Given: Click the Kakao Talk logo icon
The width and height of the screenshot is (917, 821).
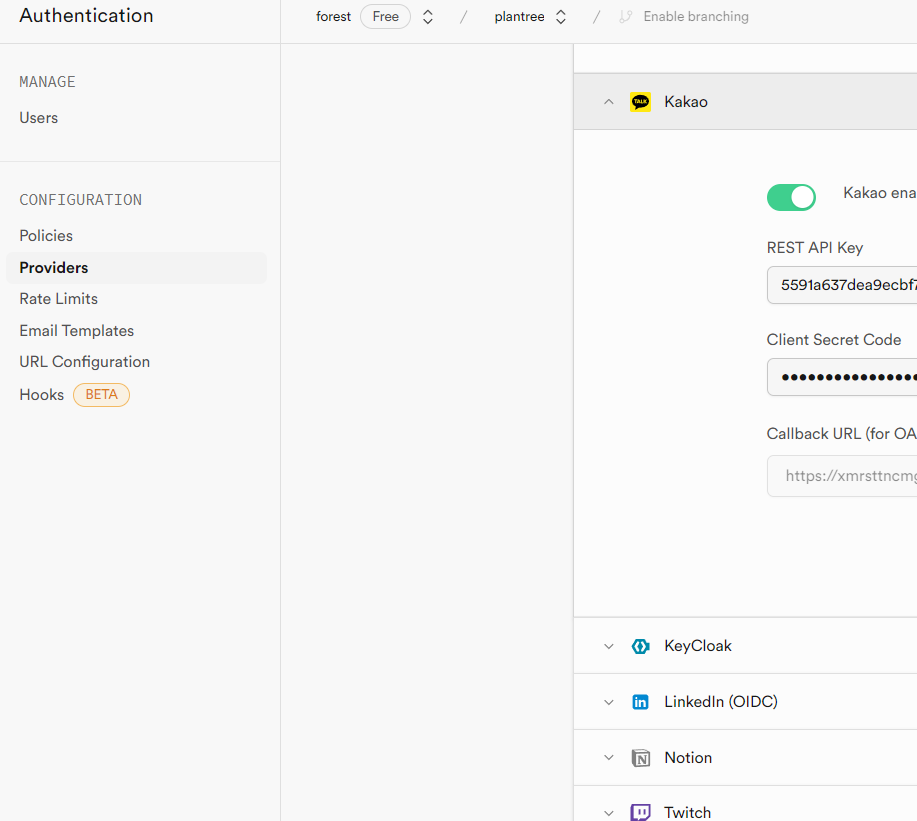Looking at the screenshot, I should pos(640,102).
